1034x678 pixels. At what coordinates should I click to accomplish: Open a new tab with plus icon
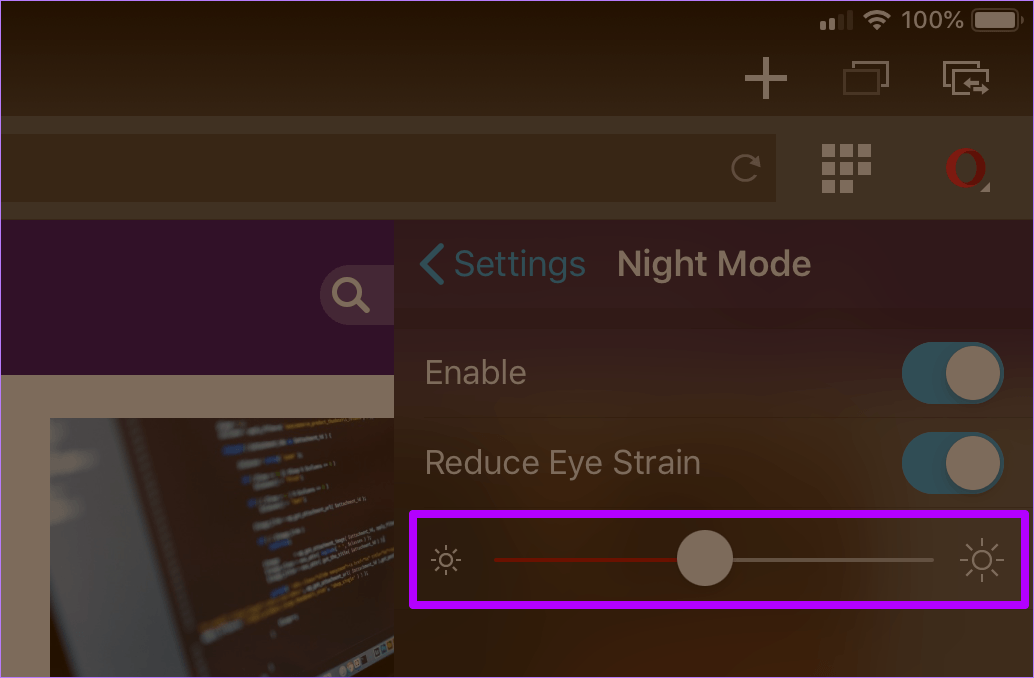pos(766,78)
